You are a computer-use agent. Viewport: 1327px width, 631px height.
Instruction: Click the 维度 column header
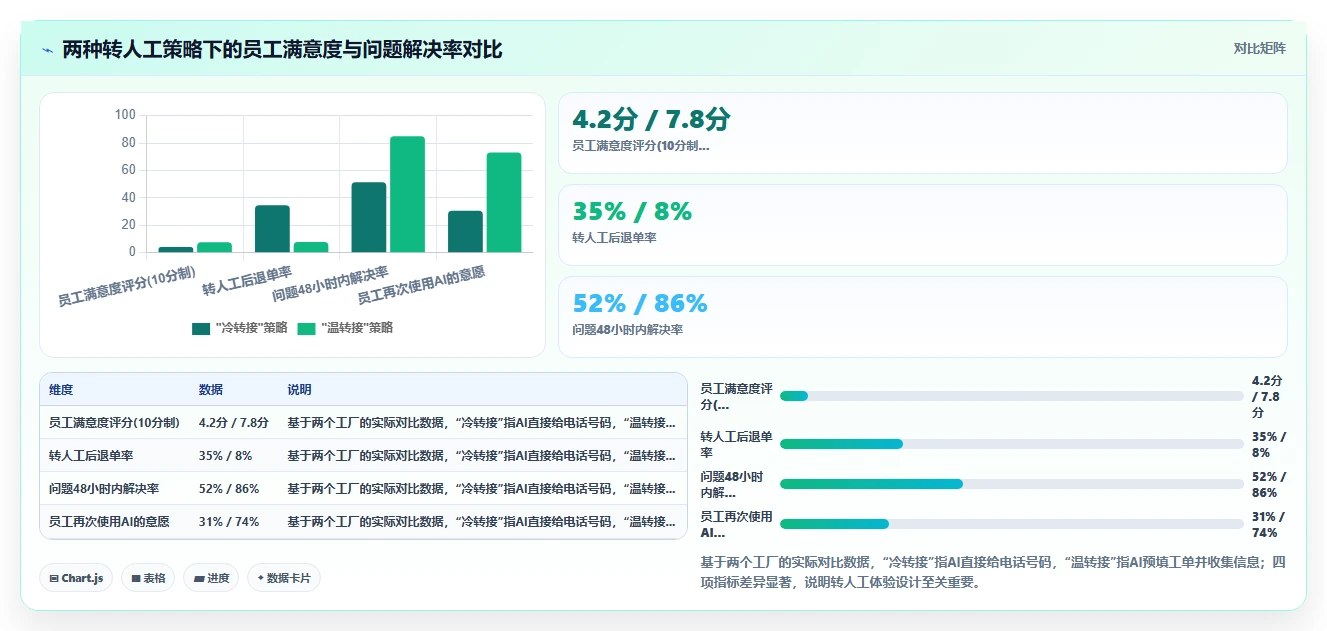61,389
